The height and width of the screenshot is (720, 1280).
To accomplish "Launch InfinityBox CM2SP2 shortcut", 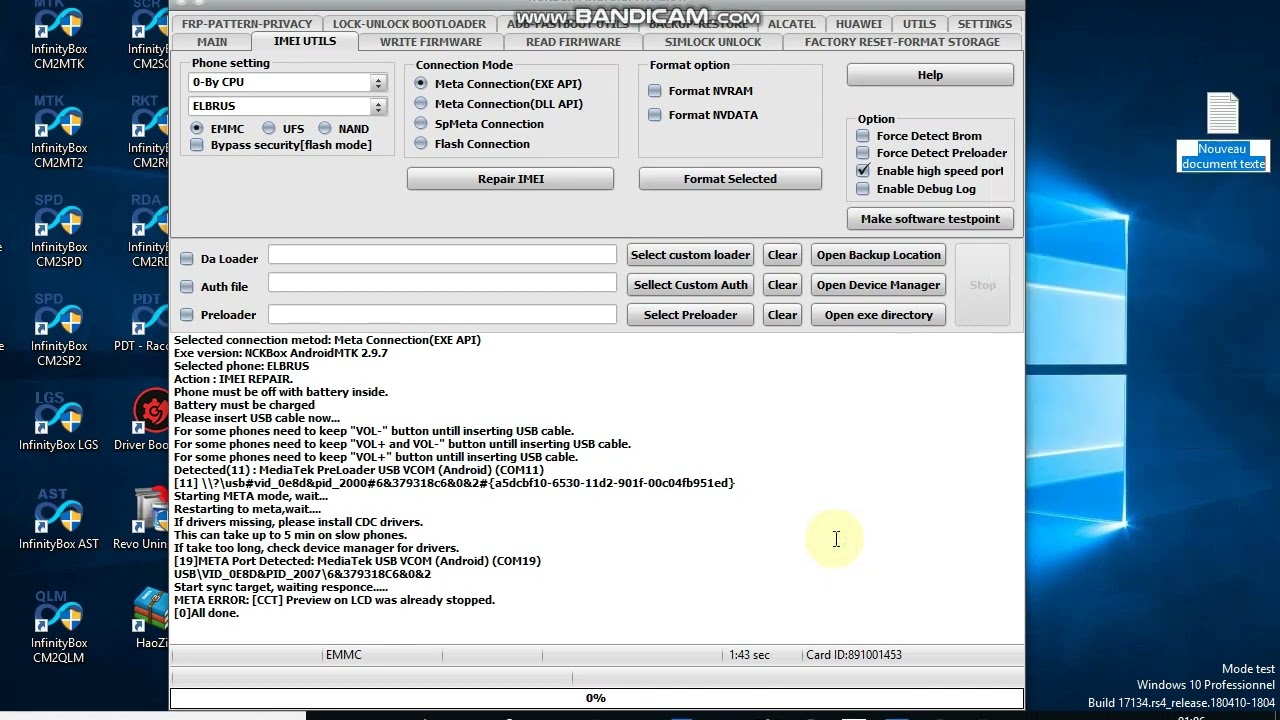I will [x=58, y=330].
